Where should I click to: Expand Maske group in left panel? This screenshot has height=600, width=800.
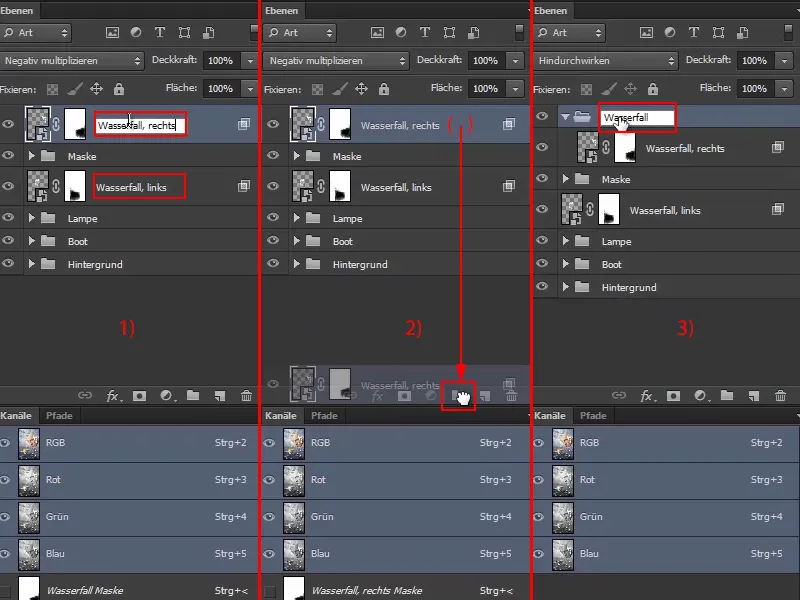click(32, 156)
